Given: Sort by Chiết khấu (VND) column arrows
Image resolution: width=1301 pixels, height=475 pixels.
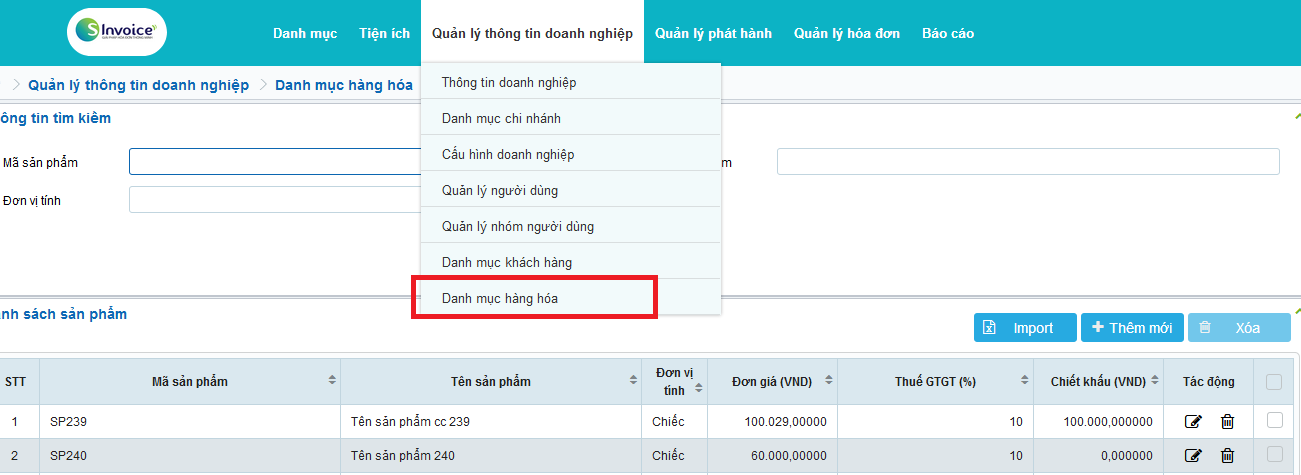Looking at the screenshot, I should click(1156, 381).
